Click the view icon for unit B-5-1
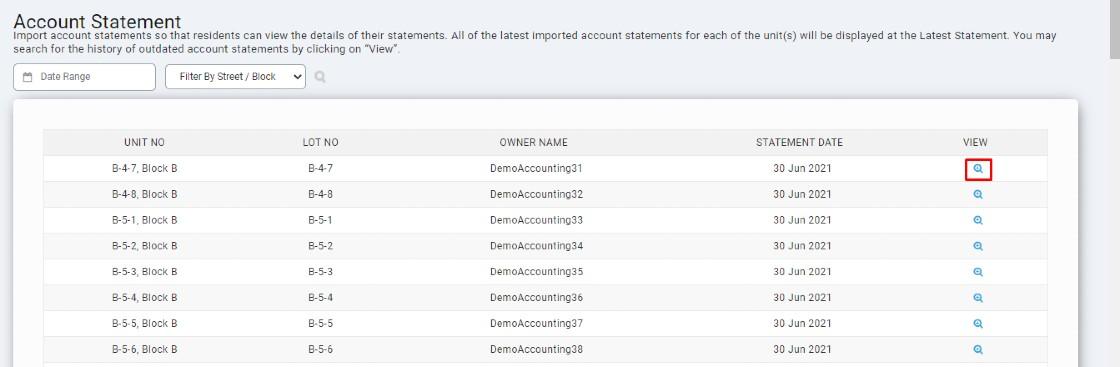The height and width of the screenshot is (367, 1120). click(x=978, y=220)
